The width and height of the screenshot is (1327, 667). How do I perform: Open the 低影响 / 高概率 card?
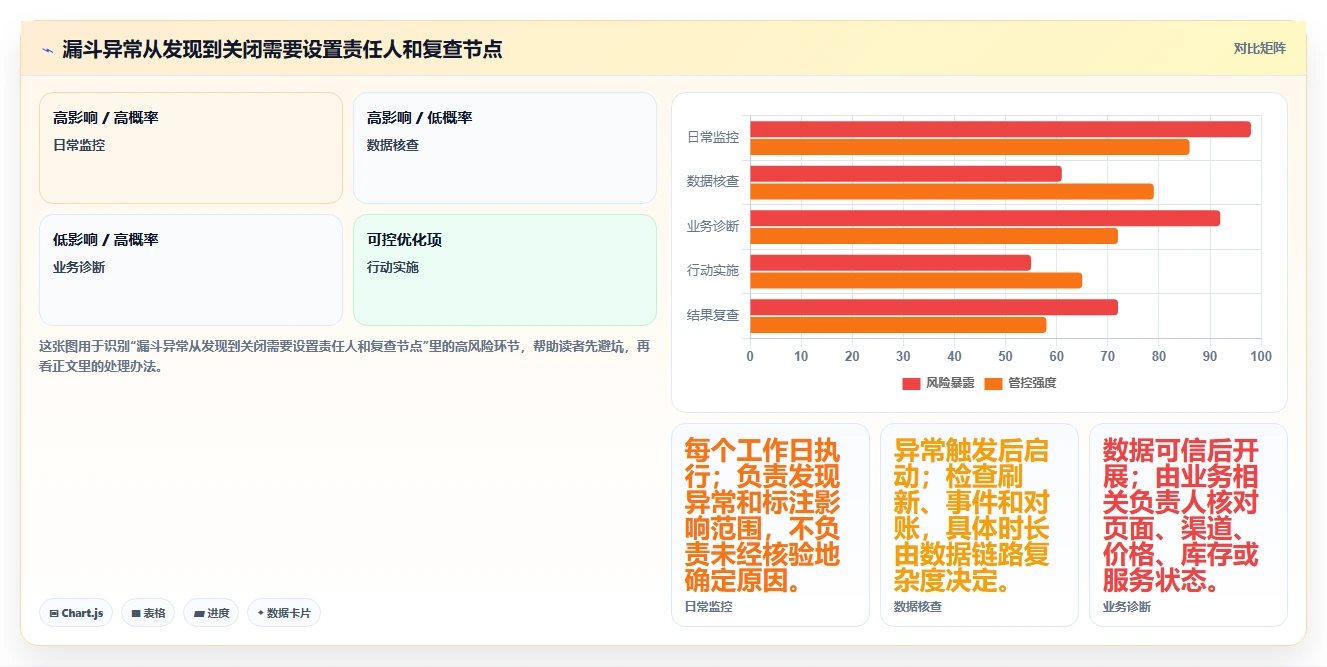click(x=191, y=270)
